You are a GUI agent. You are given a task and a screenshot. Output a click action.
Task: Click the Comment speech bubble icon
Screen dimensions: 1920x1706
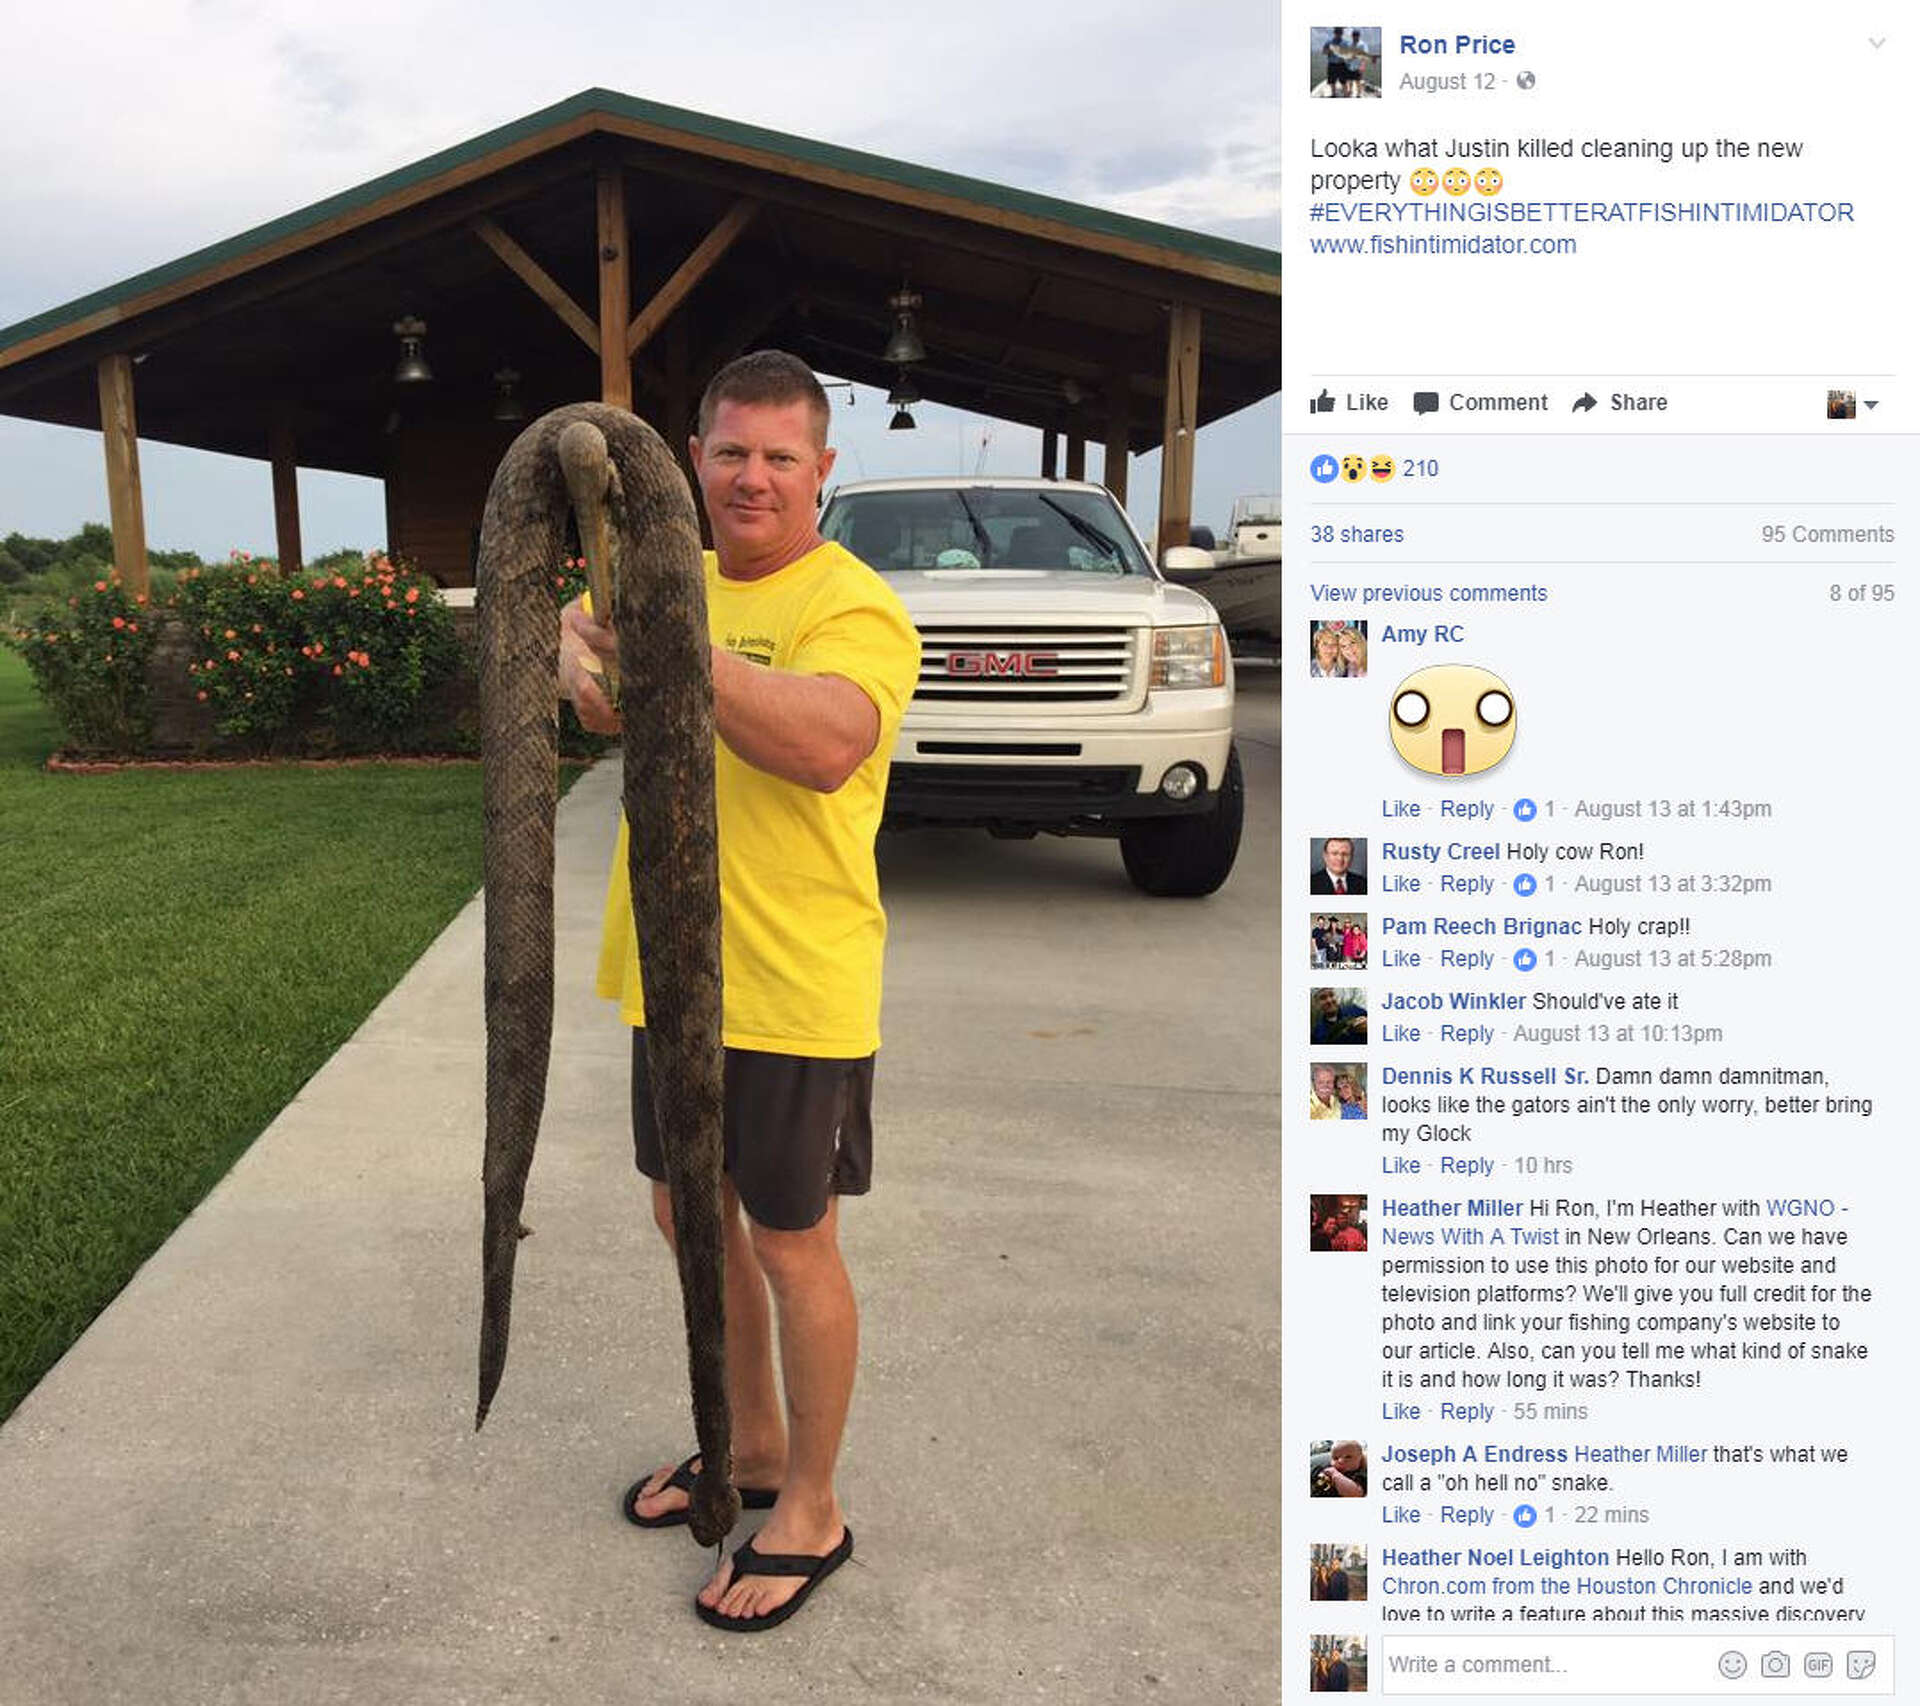[1425, 403]
